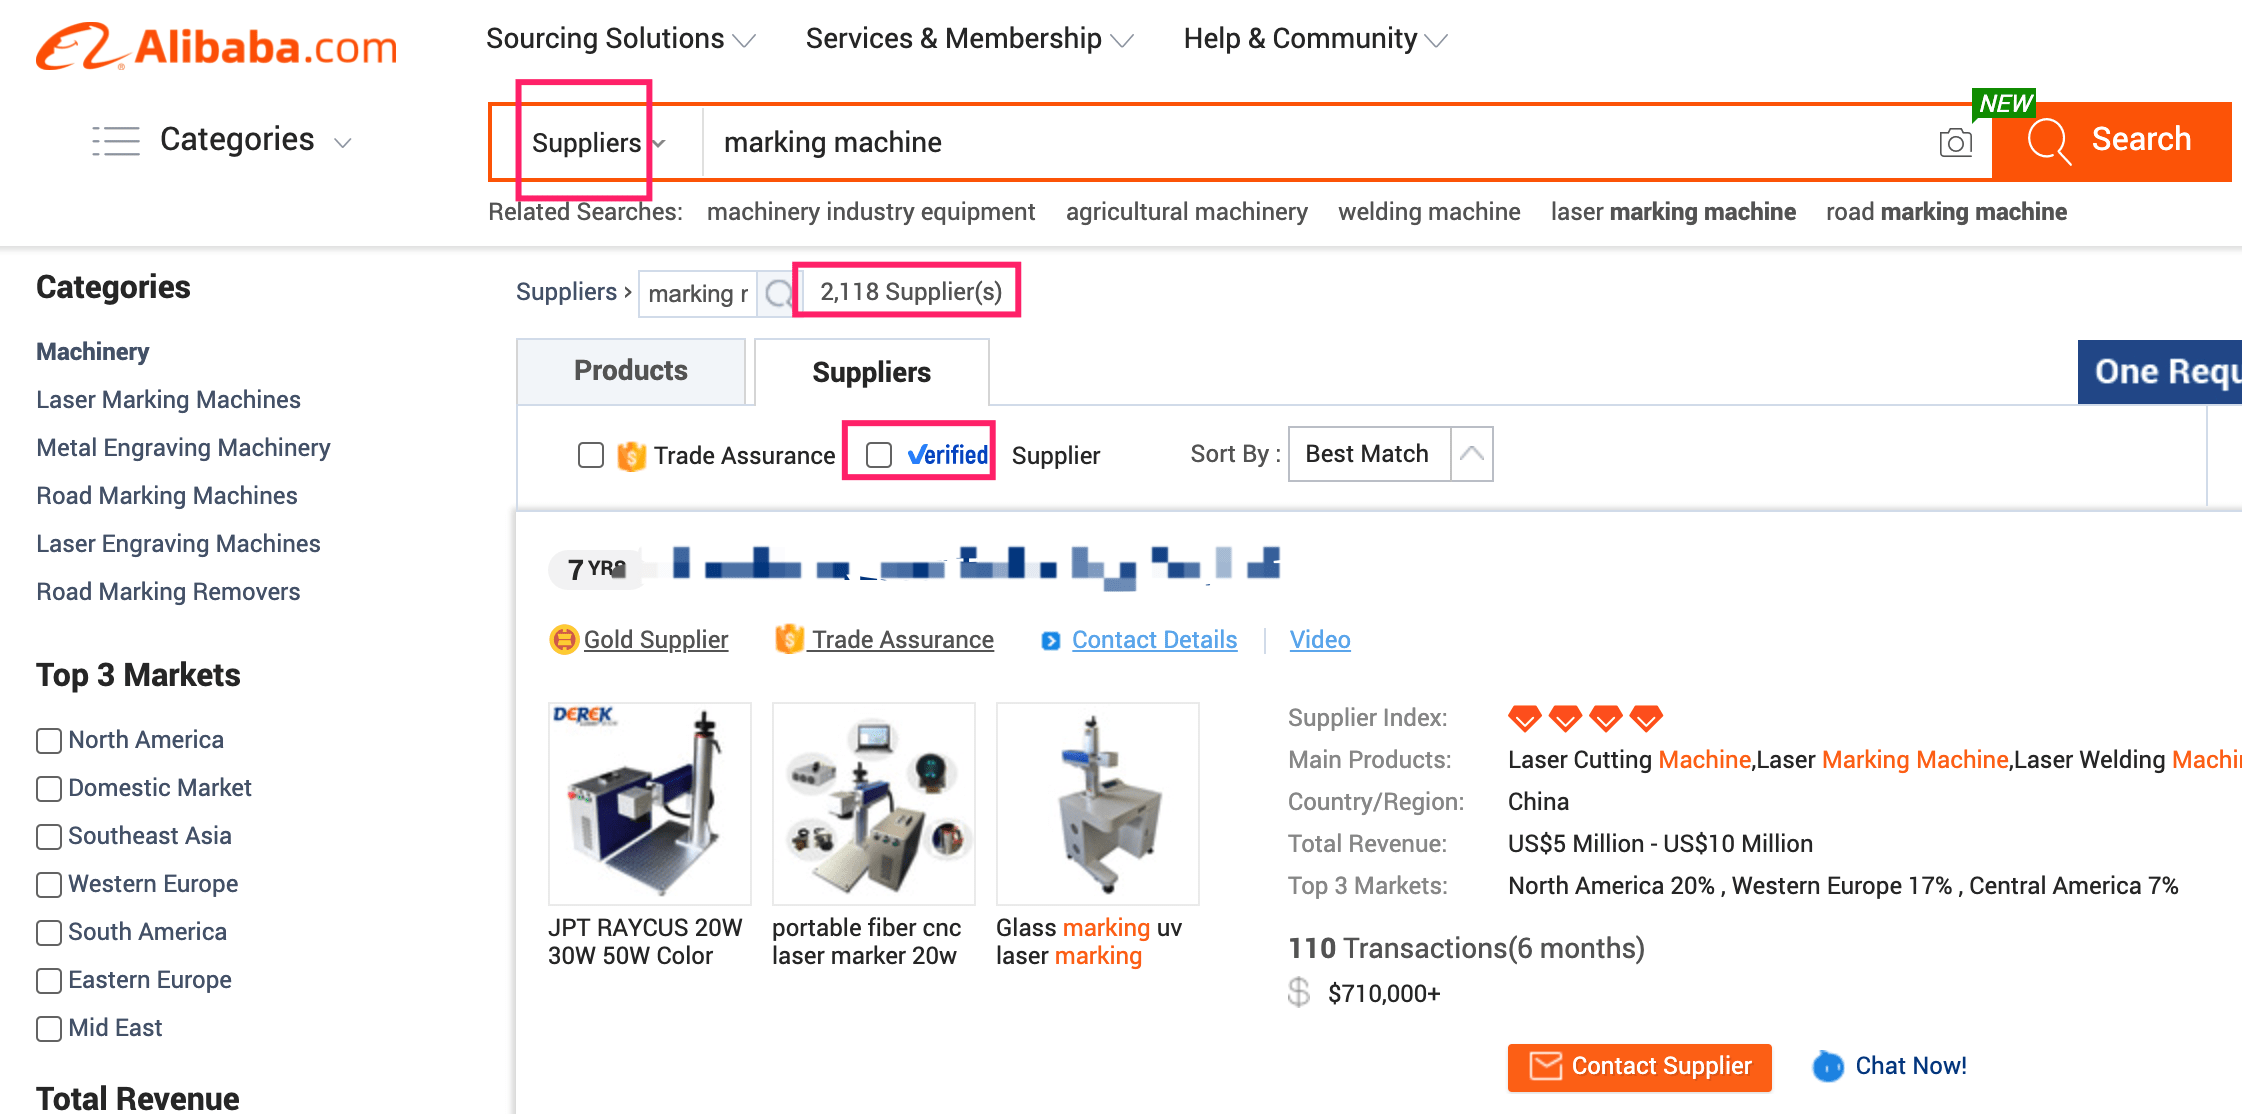Screen dimensions: 2242x1114
Task: Expand the Best Match sort dropdown
Action: [x=1471, y=454]
